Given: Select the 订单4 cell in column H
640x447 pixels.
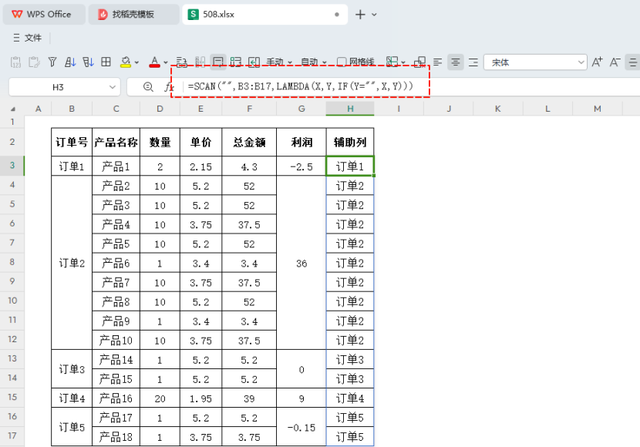Looking at the screenshot, I should click(350, 398).
